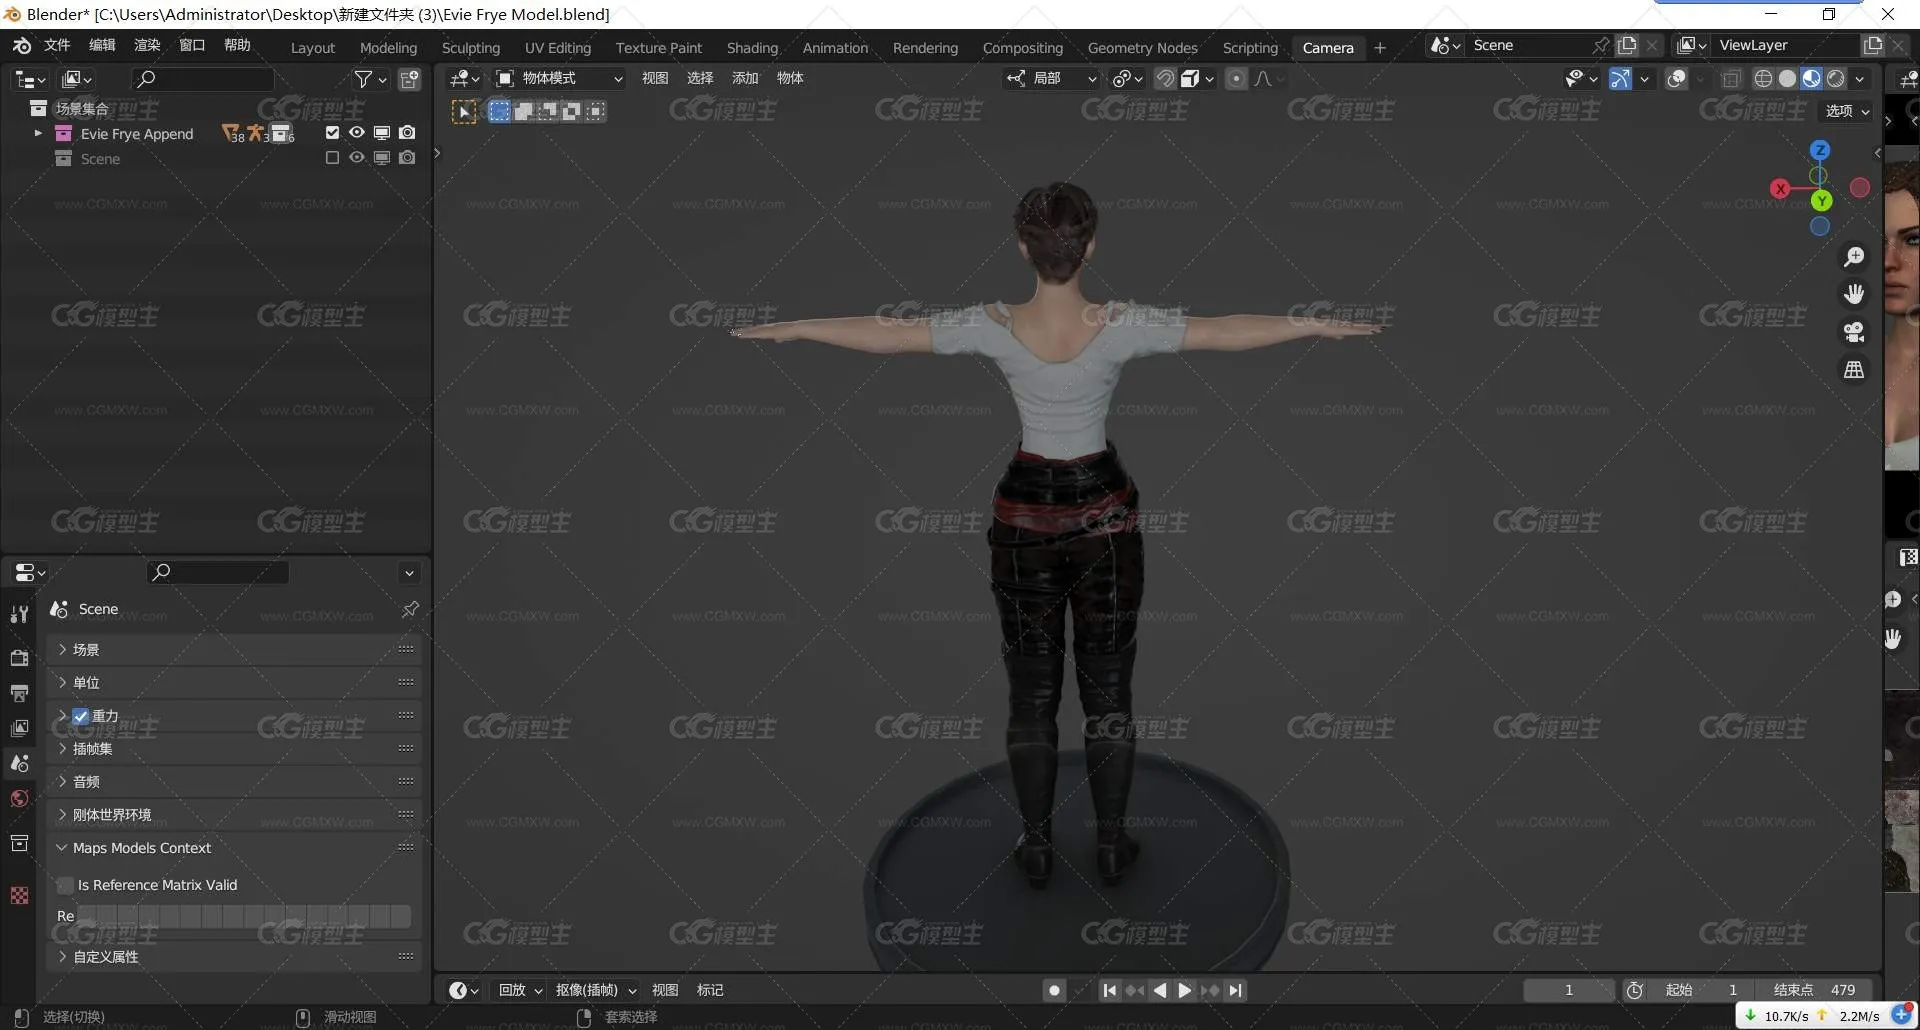Viewport: 1920px width, 1030px height.
Task: Choose the invert selection mode
Action: (x=571, y=111)
